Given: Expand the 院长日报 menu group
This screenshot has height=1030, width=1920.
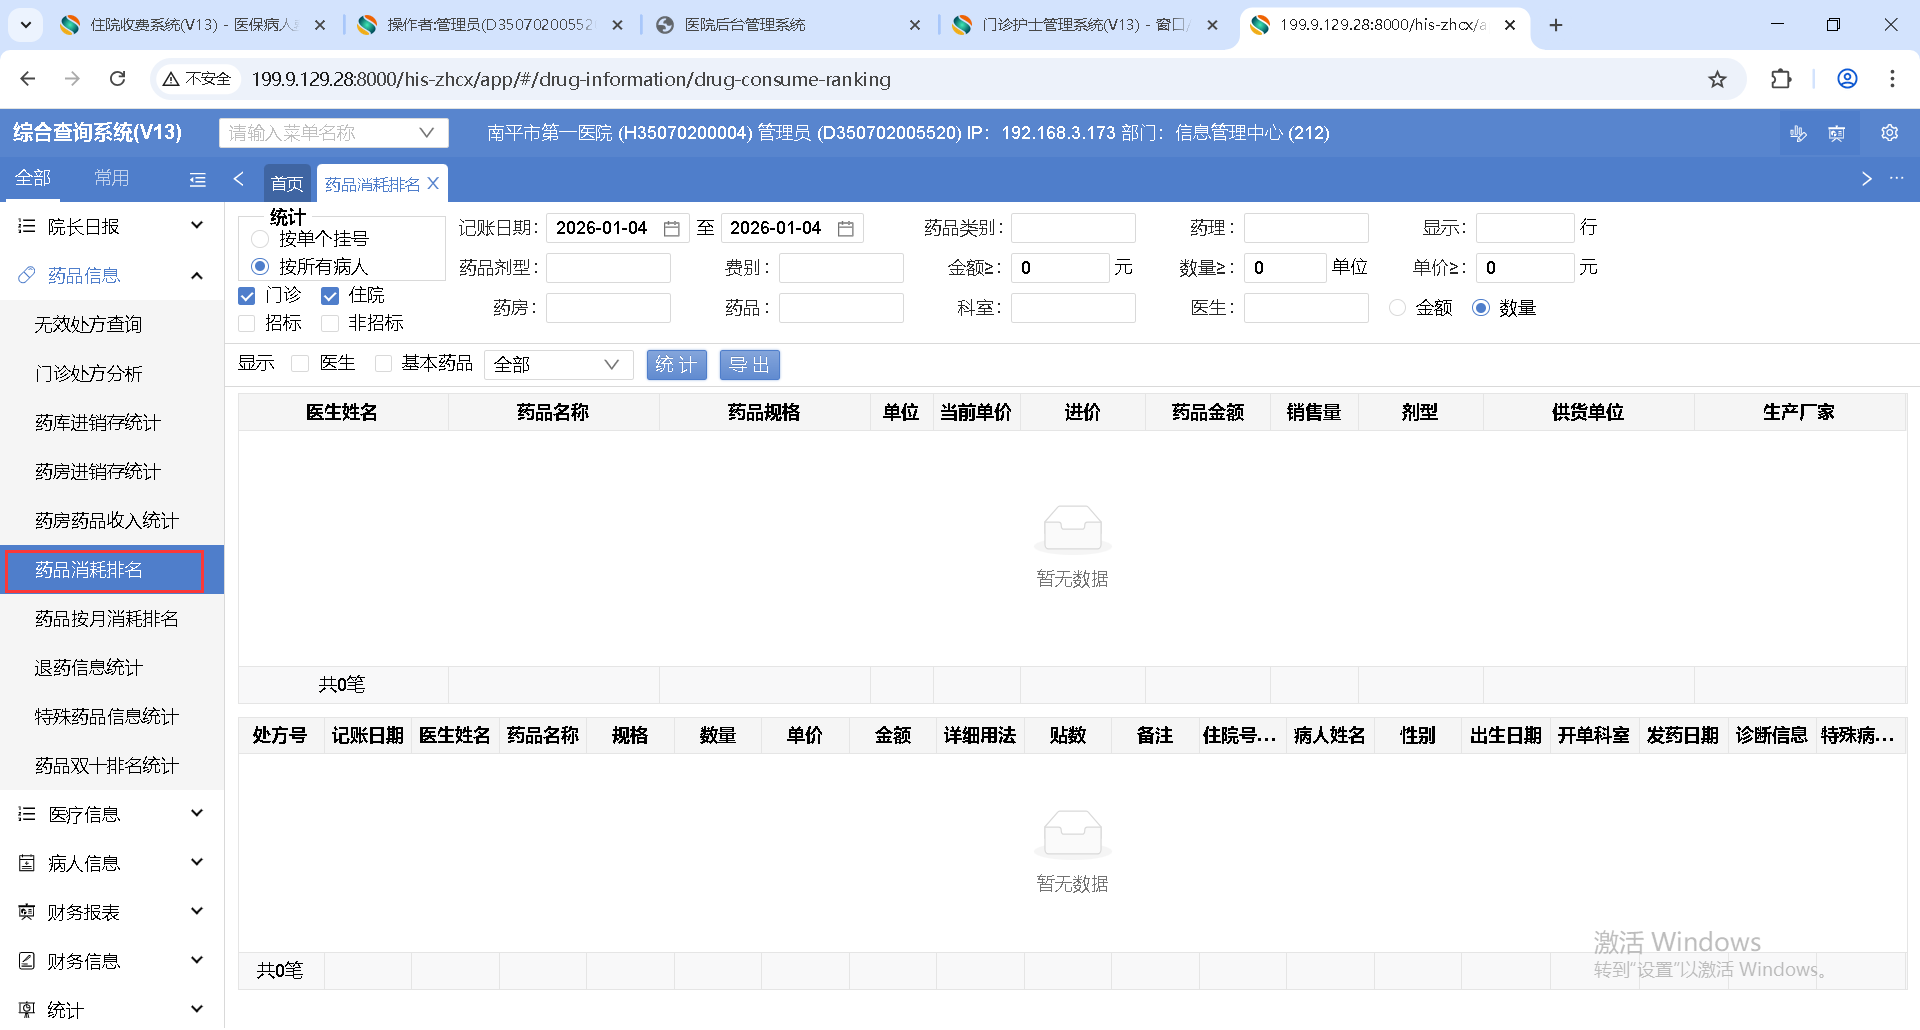Looking at the screenshot, I should (112, 227).
